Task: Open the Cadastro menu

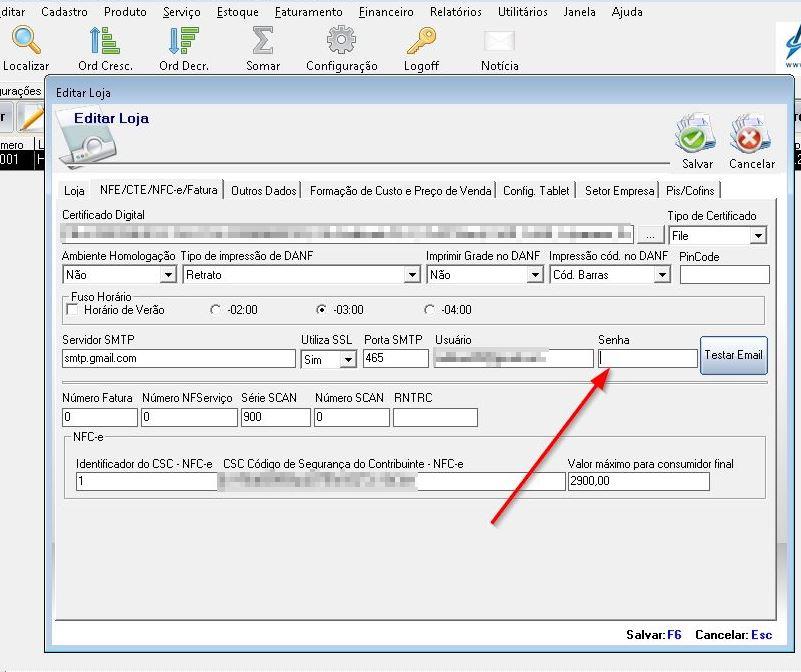Action: click(x=64, y=11)
